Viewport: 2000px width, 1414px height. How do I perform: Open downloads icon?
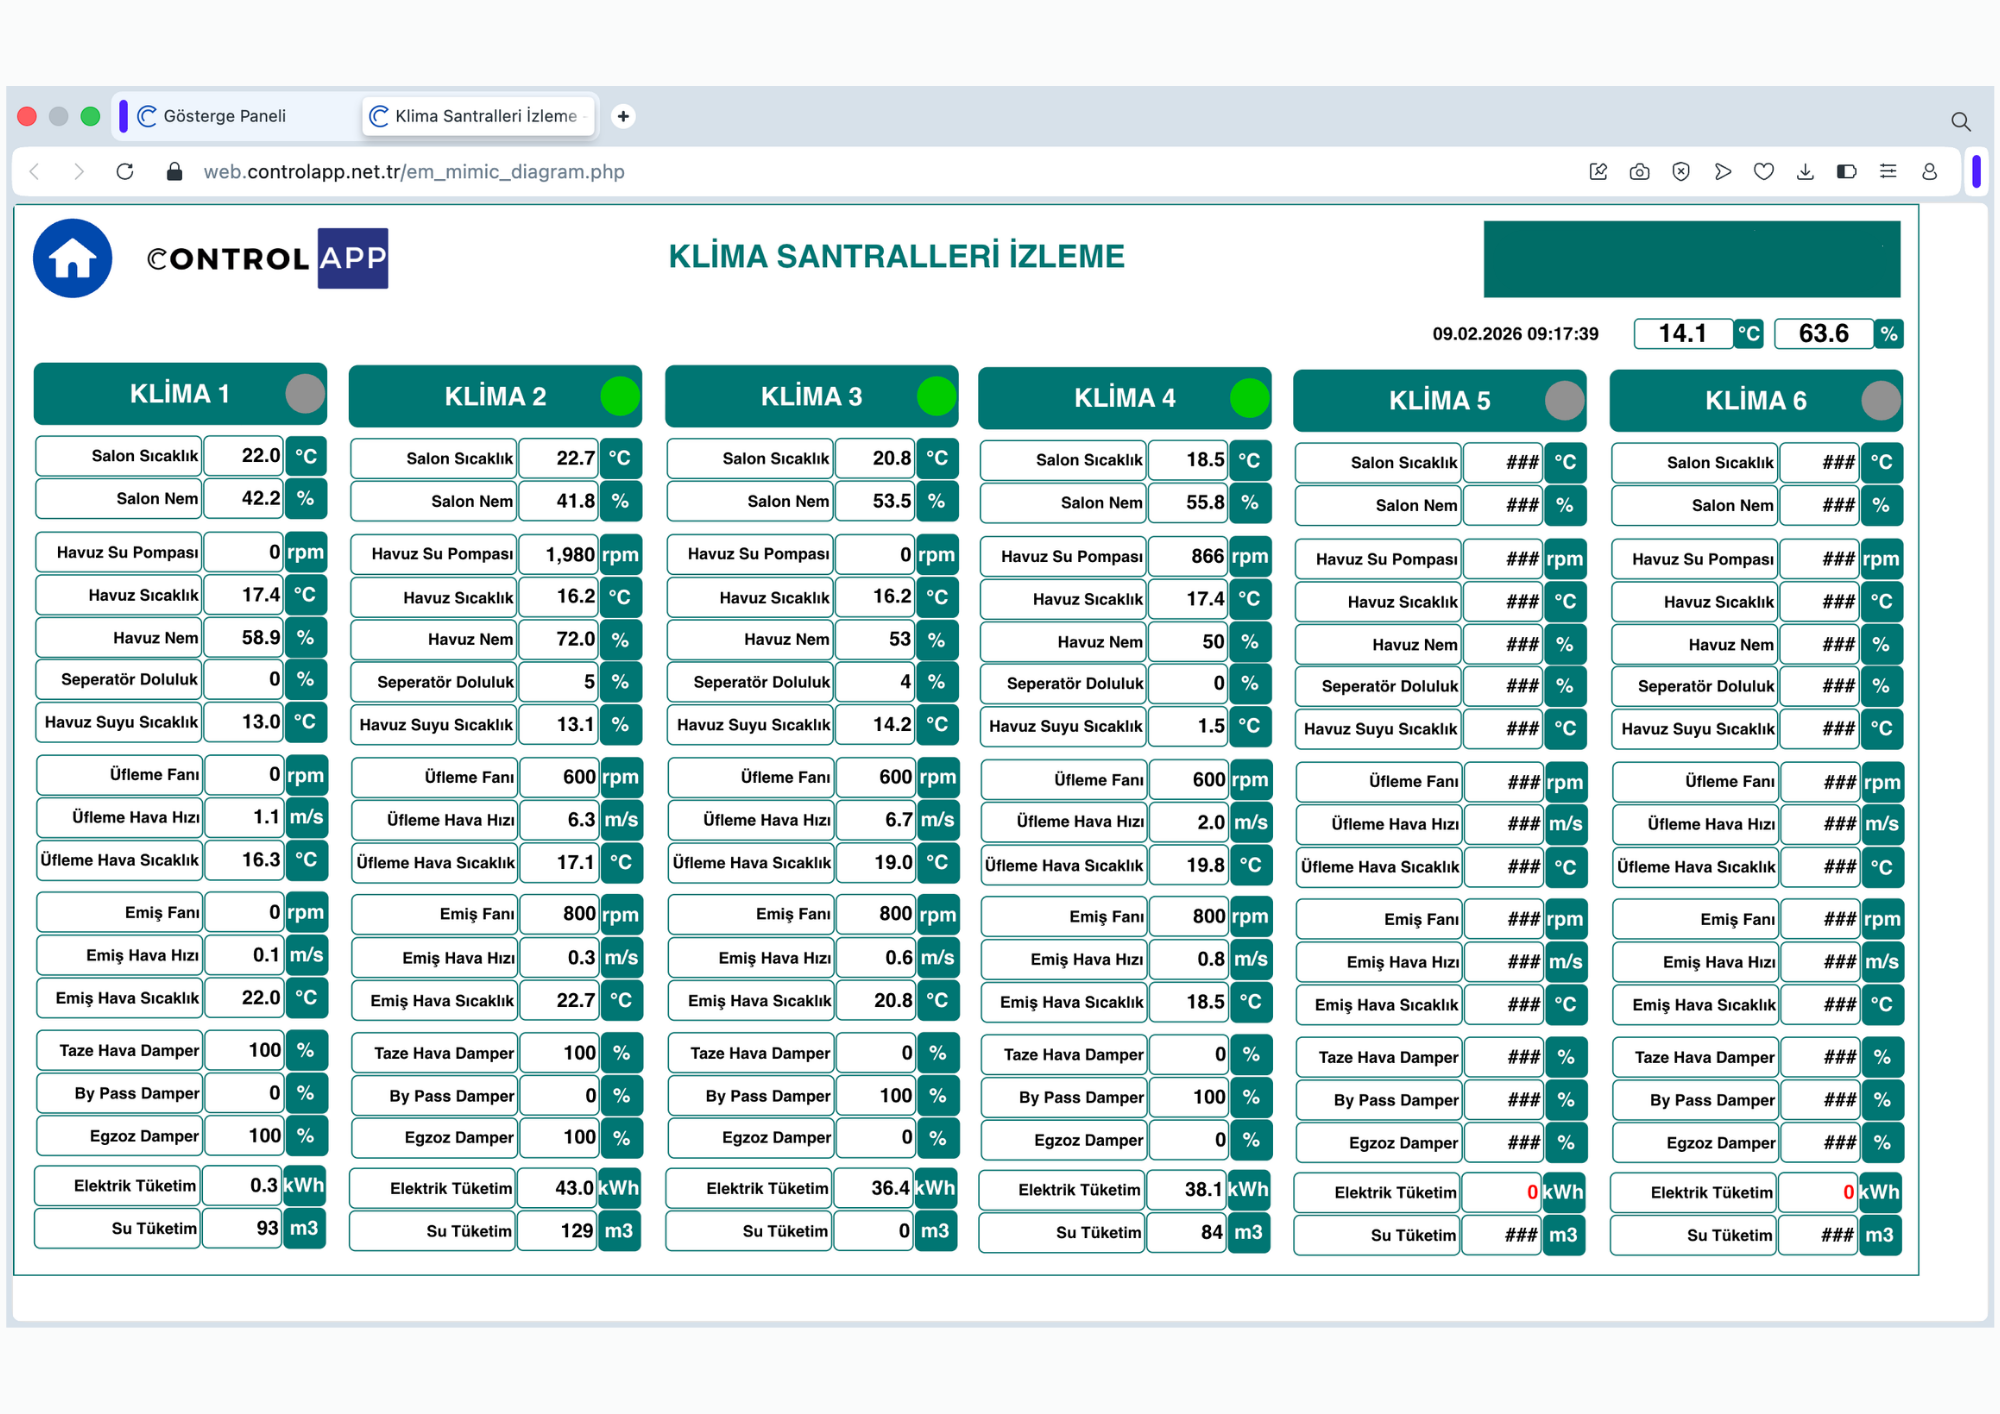[1805, 172]
